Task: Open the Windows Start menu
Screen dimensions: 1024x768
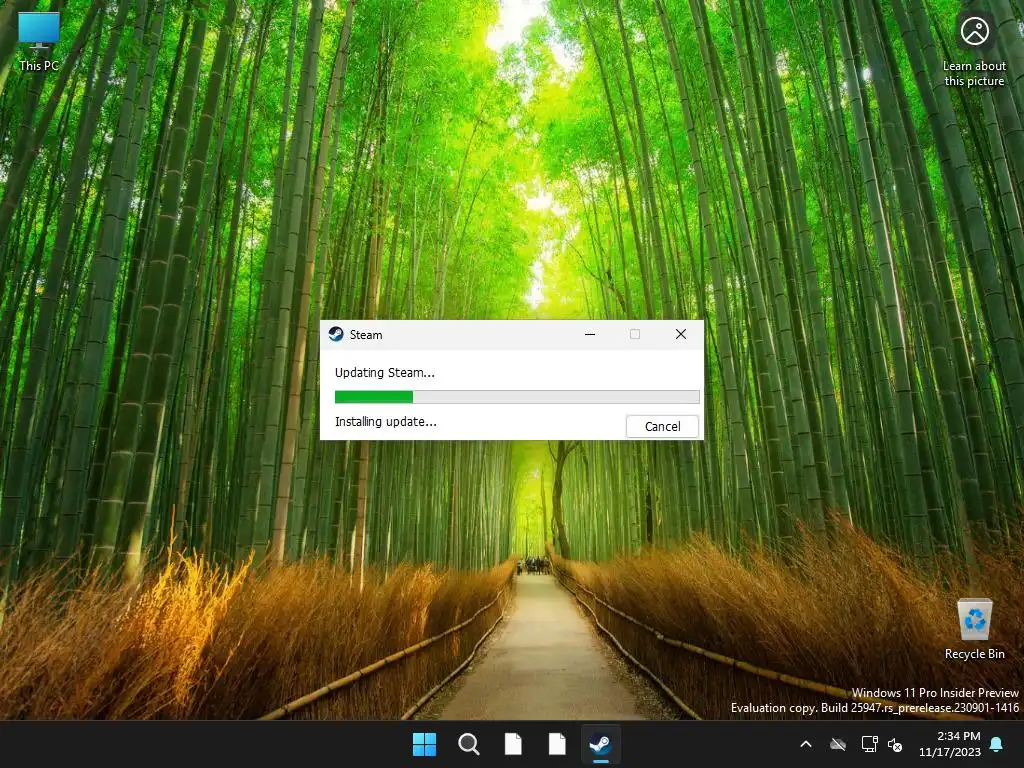Action: pyautogui.click(x=424, y=744)
